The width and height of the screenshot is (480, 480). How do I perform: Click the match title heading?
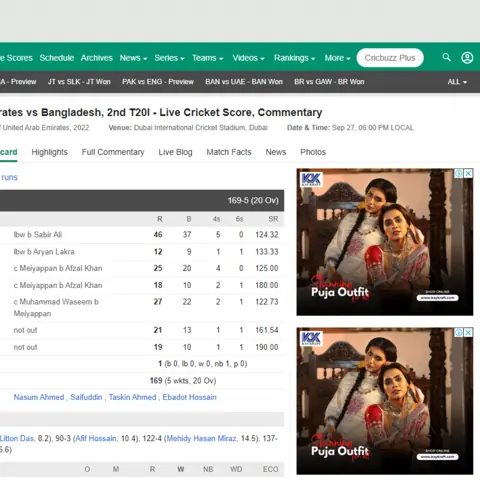click(x=161, y=112)
